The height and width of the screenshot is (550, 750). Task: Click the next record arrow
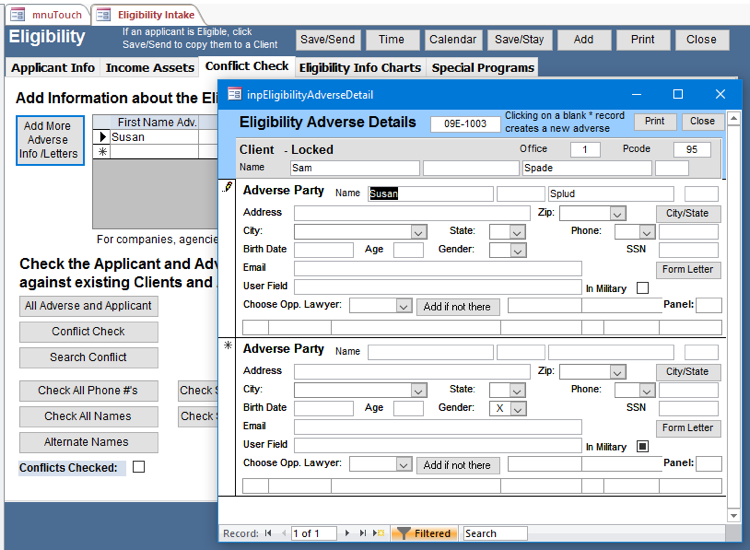tap(348, 534)
